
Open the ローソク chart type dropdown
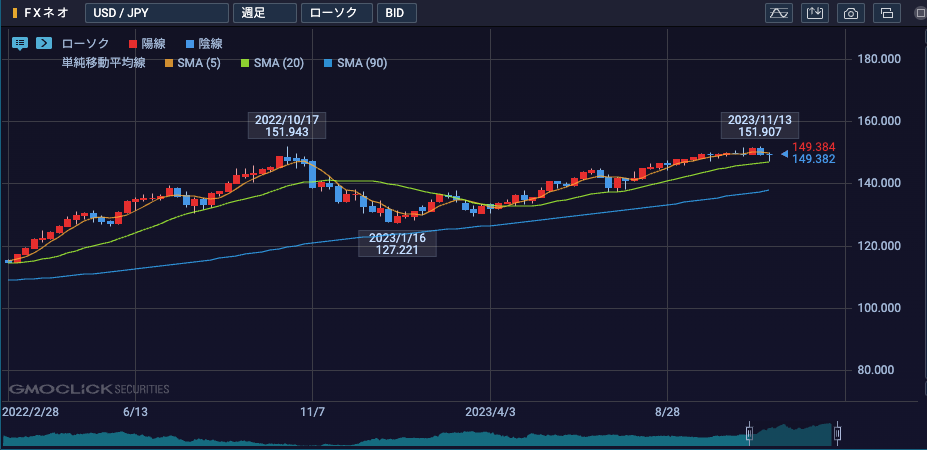click(337, 13)
